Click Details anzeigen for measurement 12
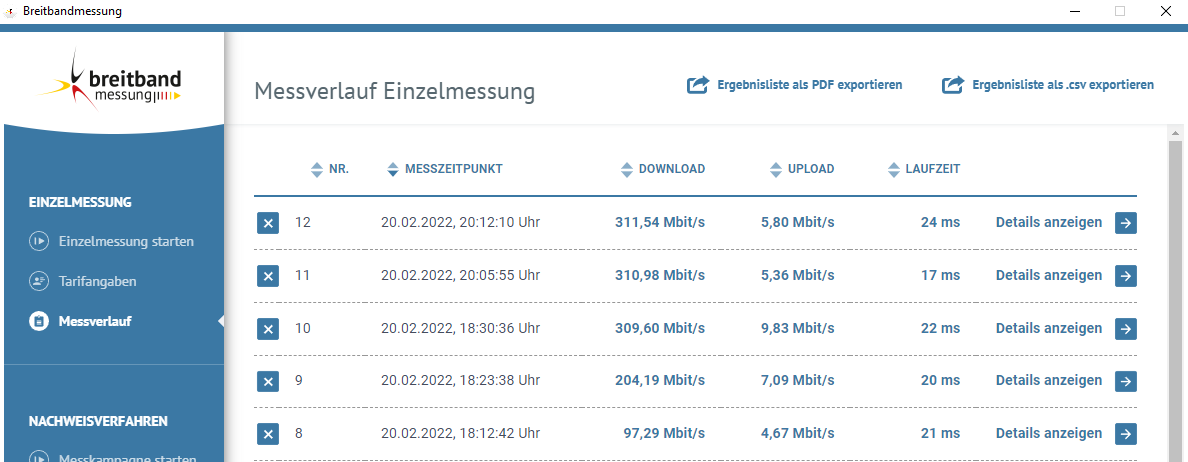Screen dimensions: 1188x462 [1049, 223]
